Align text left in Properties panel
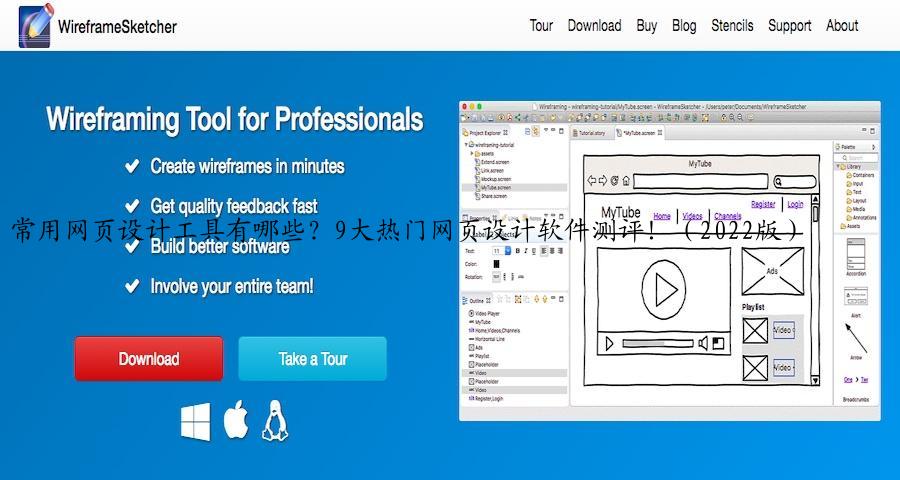 pyautogui.click(x=544, y=251)
